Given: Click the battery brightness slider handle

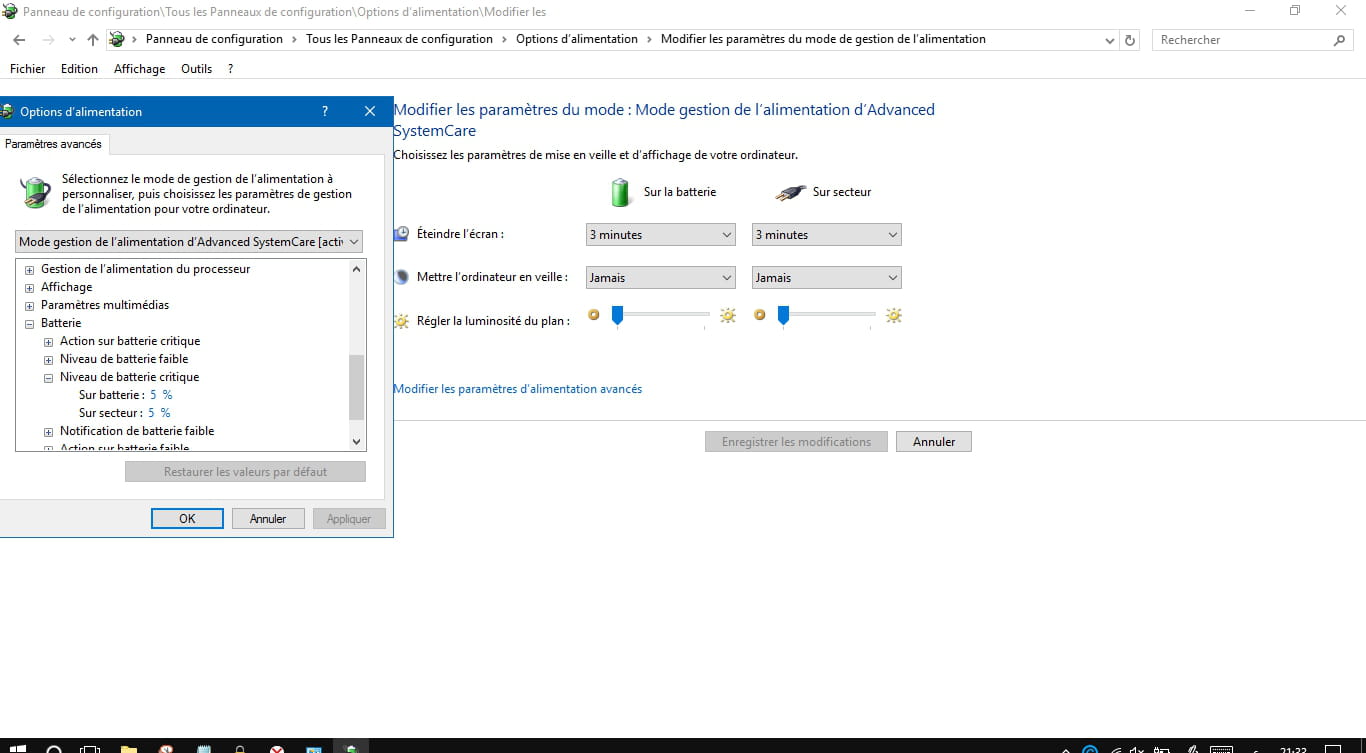Looking at the screenshot, I should (617, 316).
